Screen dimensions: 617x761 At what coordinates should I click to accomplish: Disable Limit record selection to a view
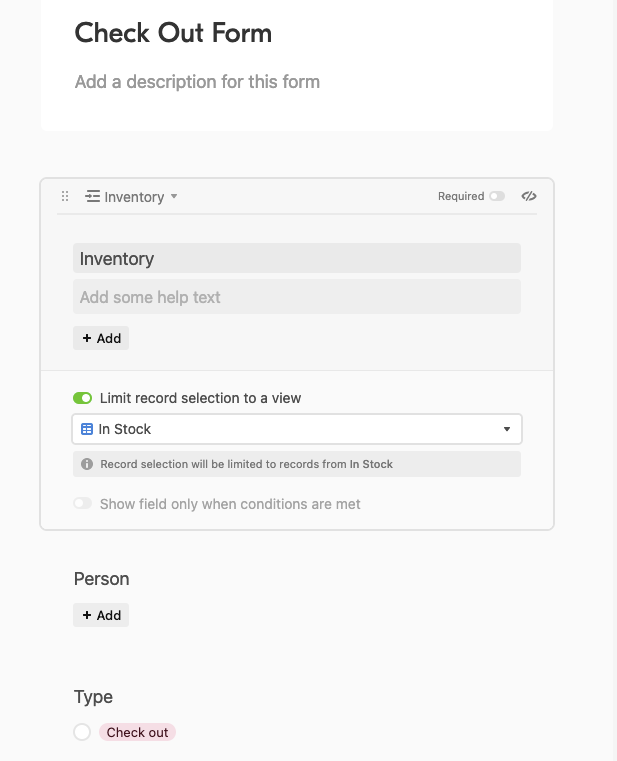83,398
